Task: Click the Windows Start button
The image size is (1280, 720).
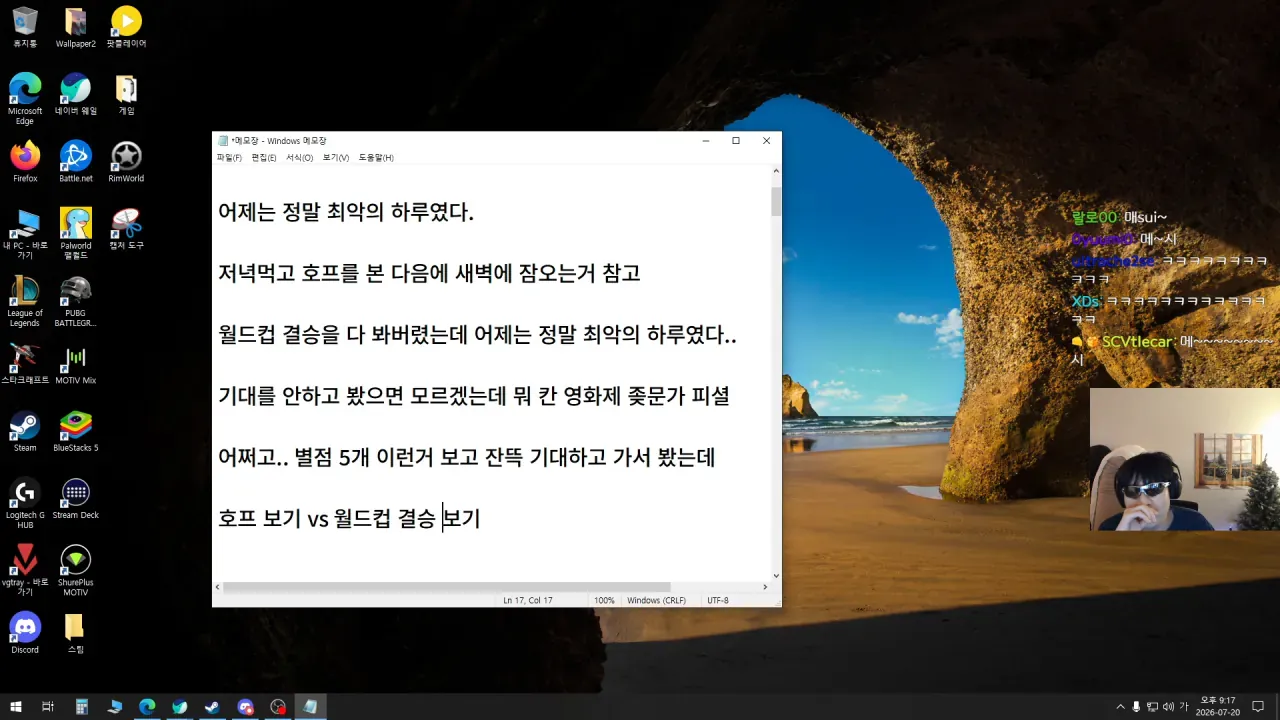Action: (x=16, y=707)
